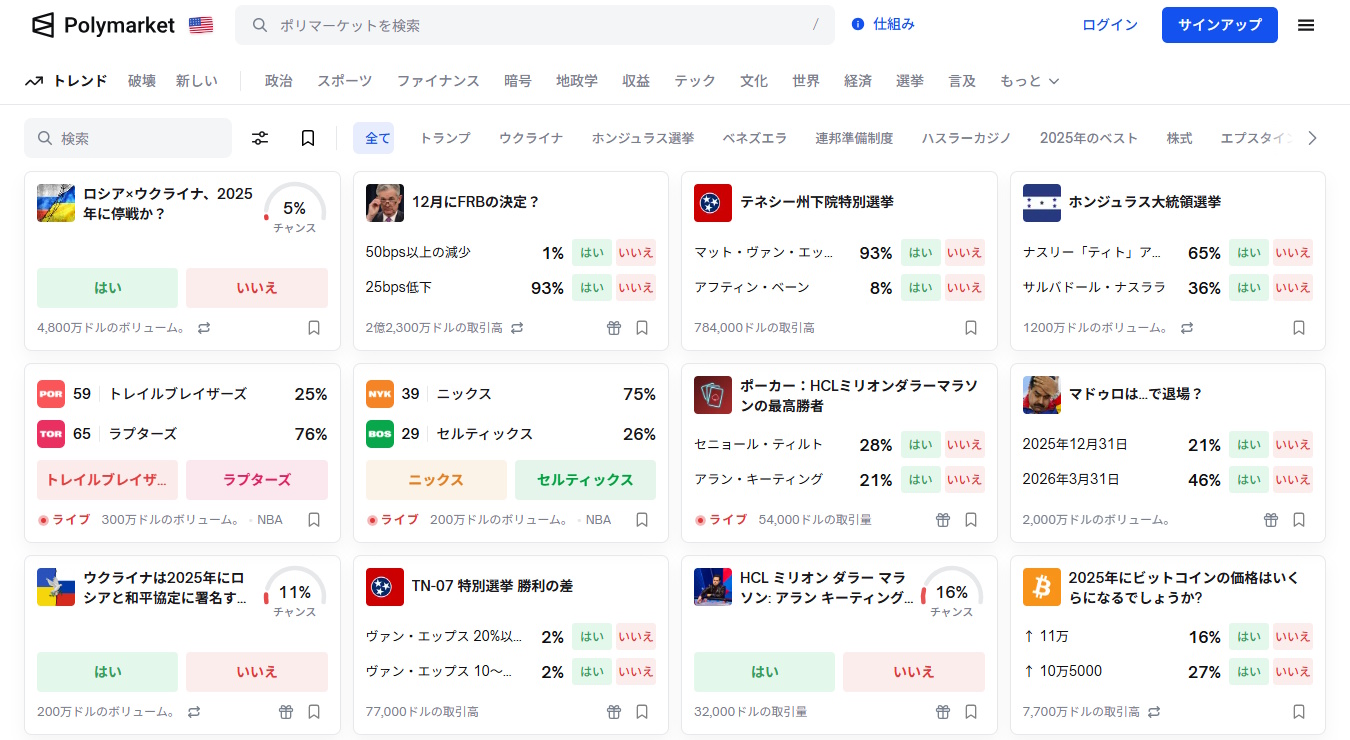The height and width of the screenshot is (740, 1350).
Task: Toggle bookmark on the Bitcoin price market
Action: click(1299, 712)
